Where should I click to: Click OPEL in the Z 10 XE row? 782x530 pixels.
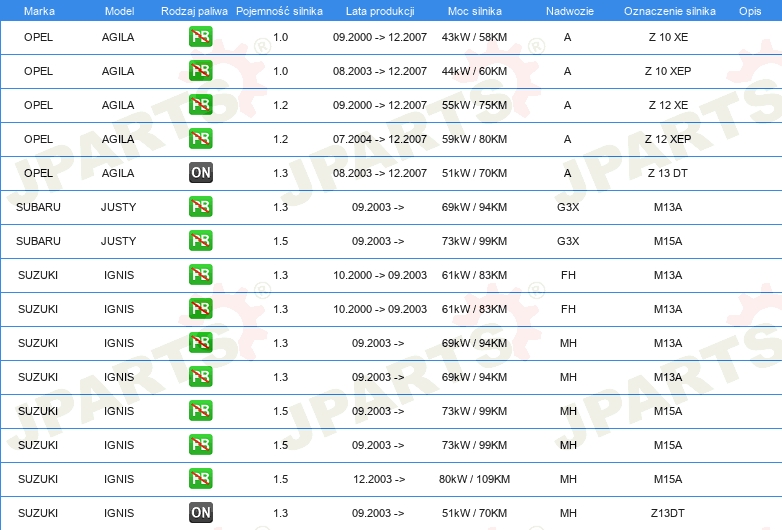38,37
